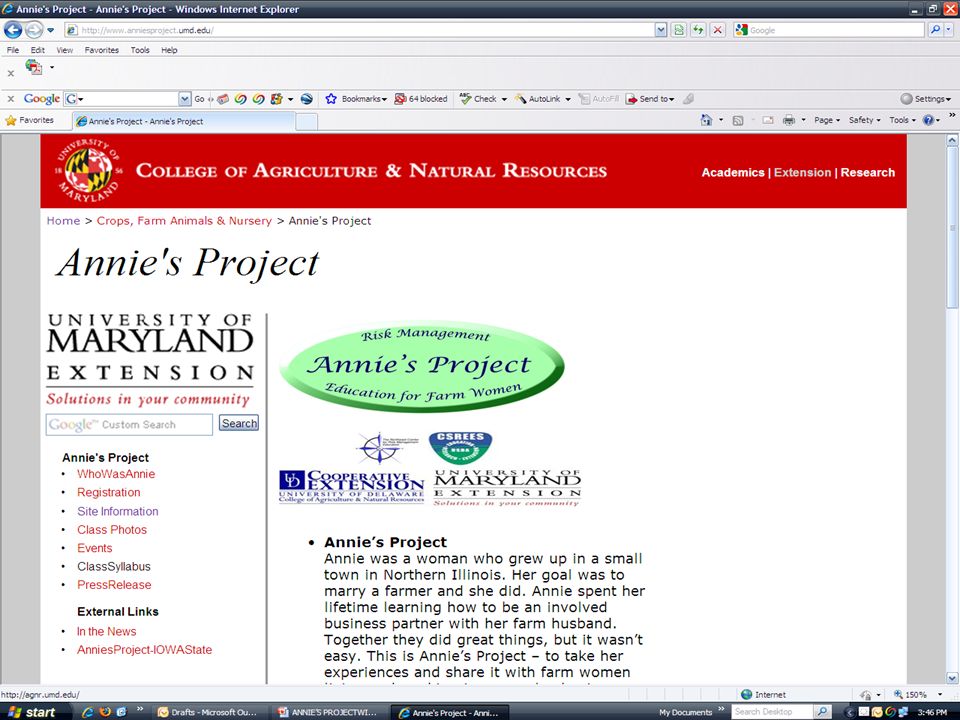960x720 pixels.
Task: Click the Compatibility View icon
Action: tap(679, 30)
